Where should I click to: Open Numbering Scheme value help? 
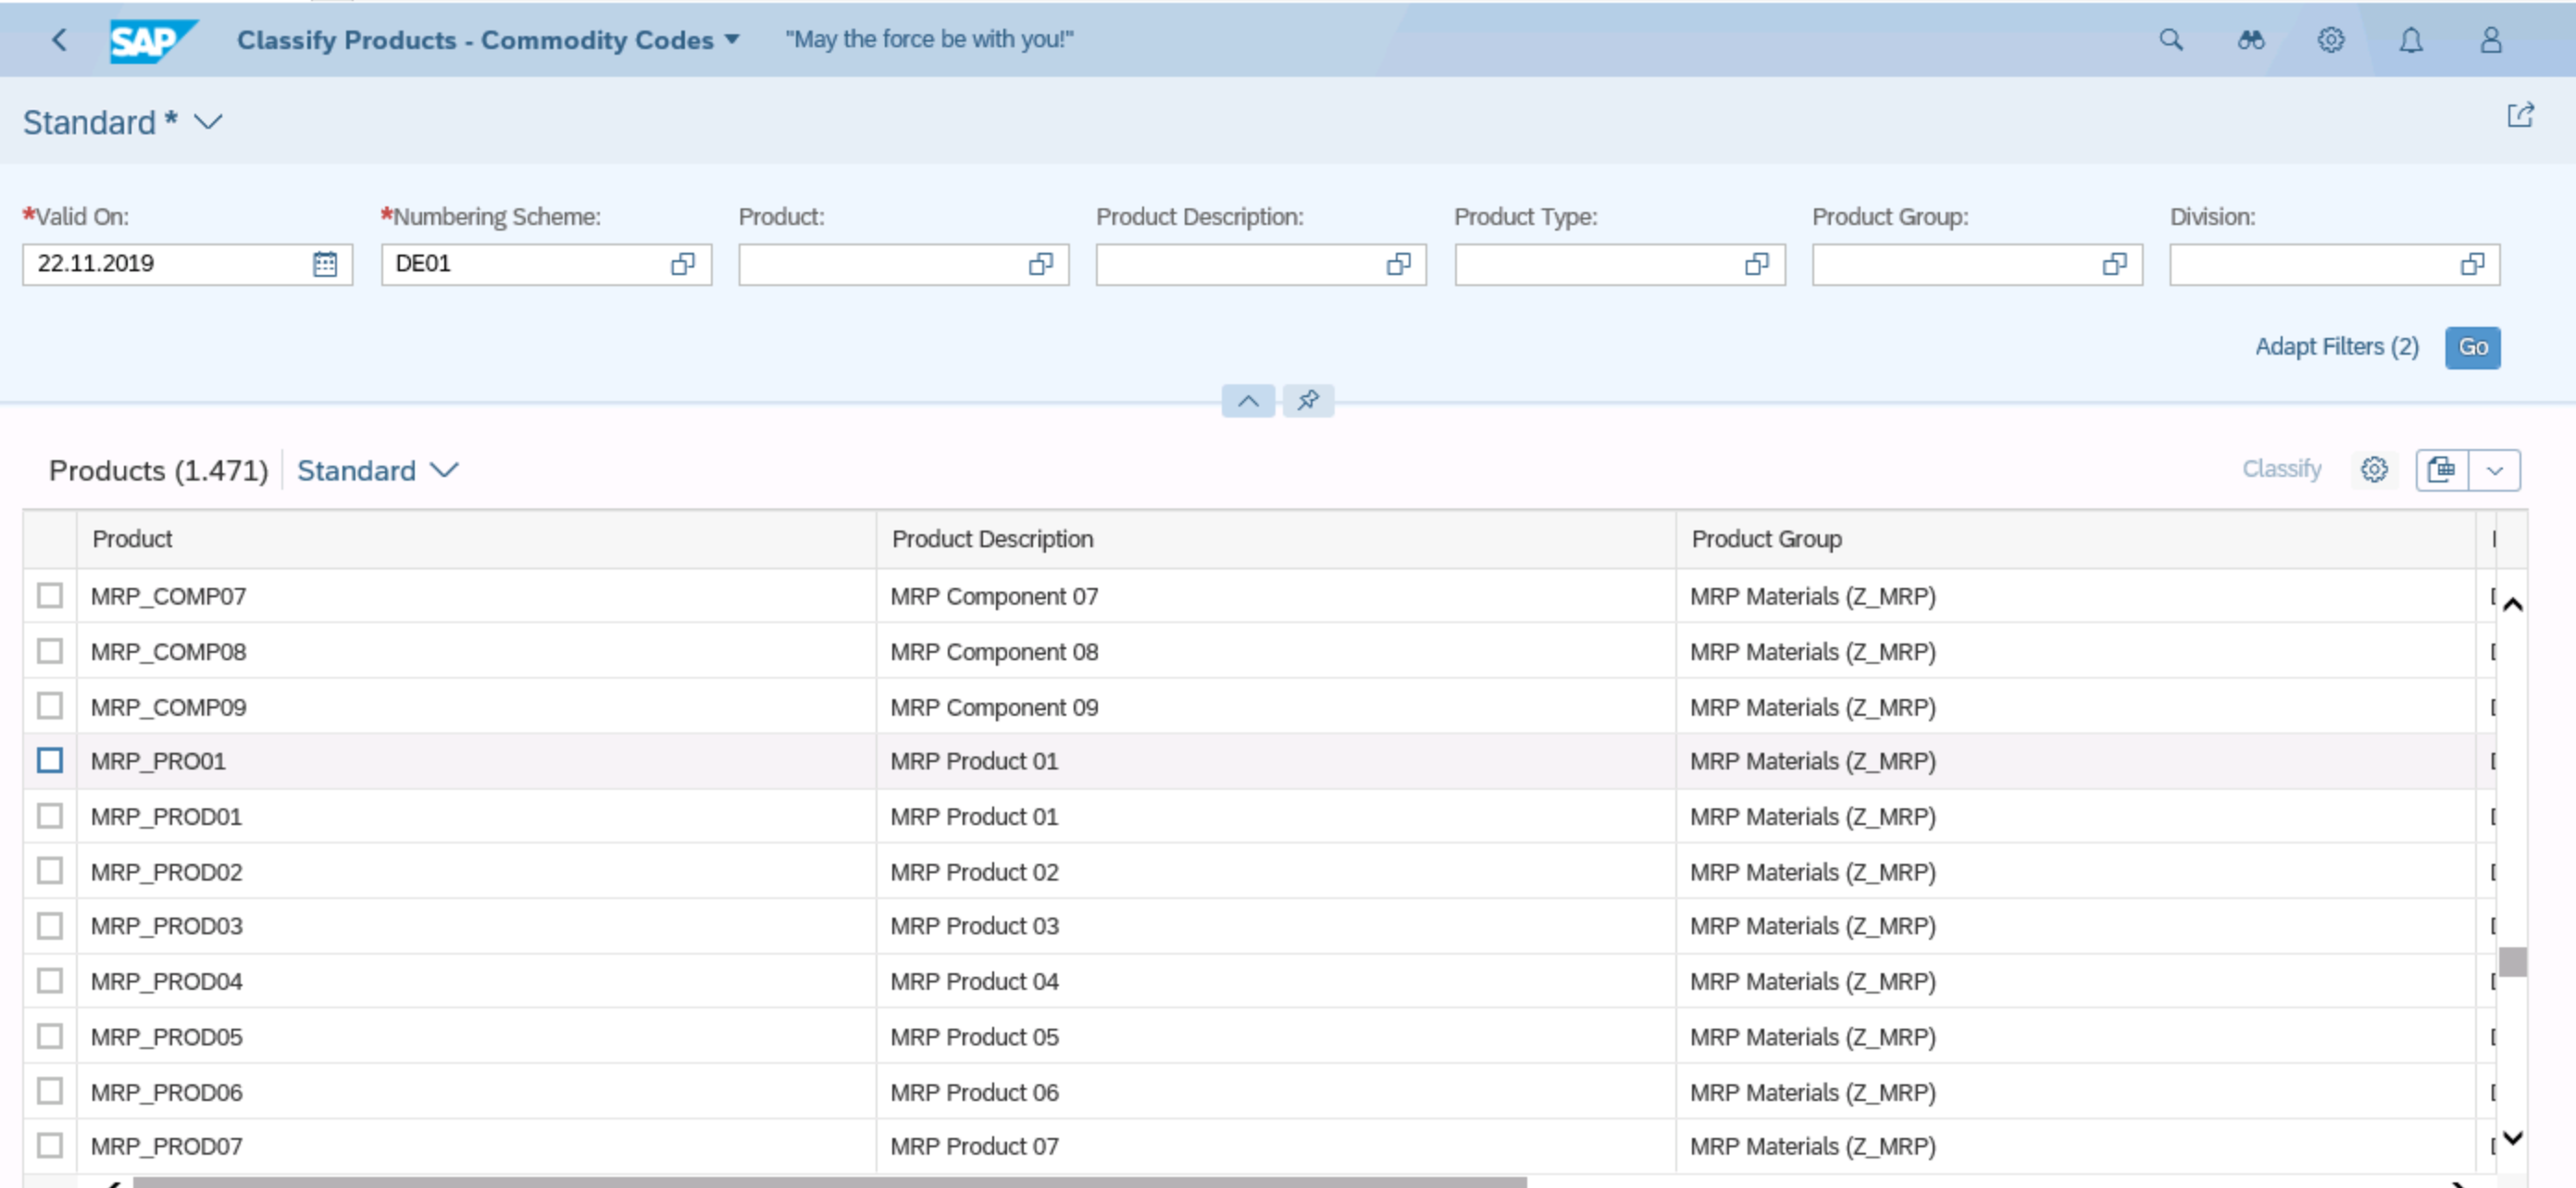click(683, 264)
